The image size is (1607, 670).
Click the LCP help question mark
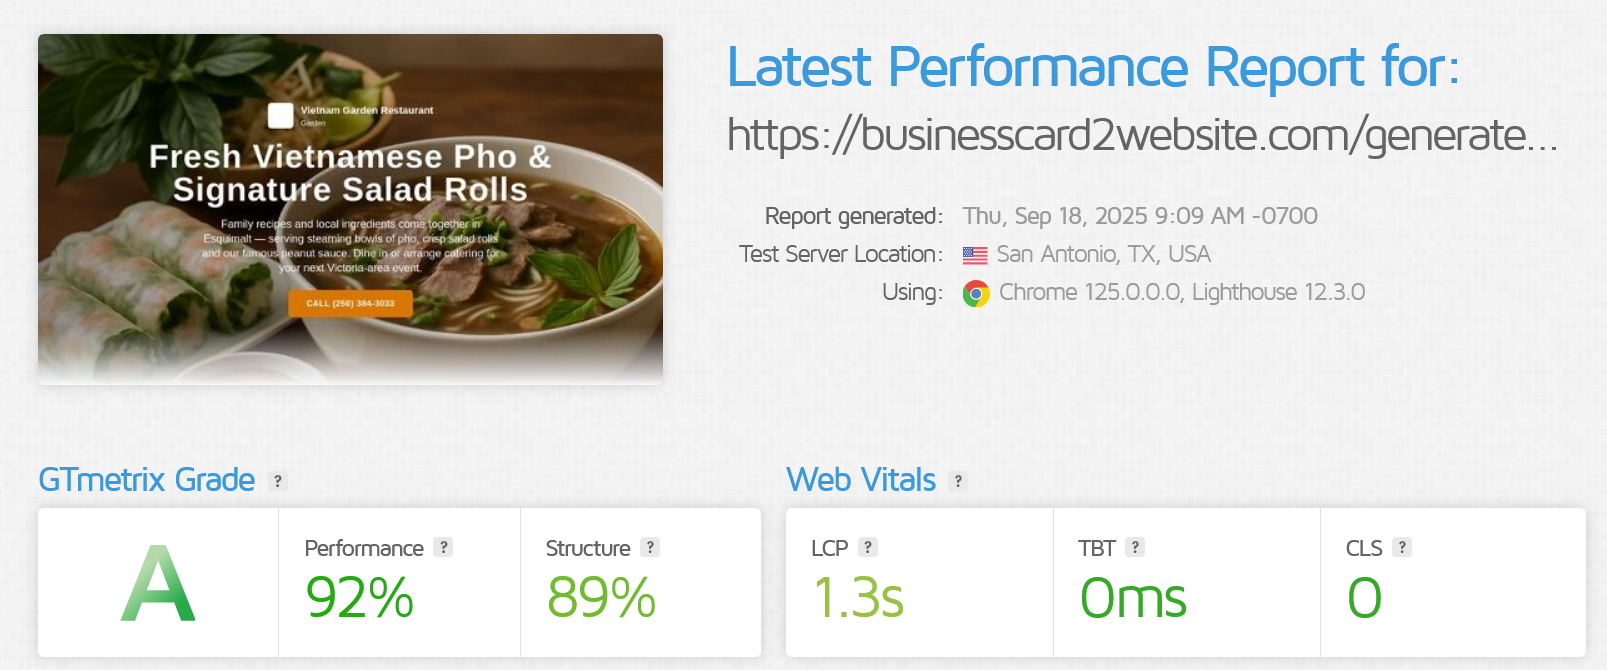pyautogui.click(x=868, y=547)
